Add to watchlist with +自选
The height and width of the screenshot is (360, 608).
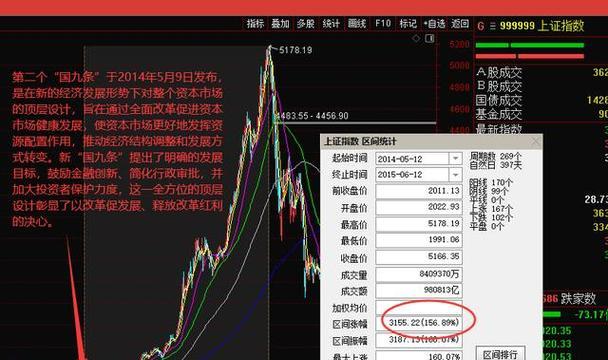point(434,24)
